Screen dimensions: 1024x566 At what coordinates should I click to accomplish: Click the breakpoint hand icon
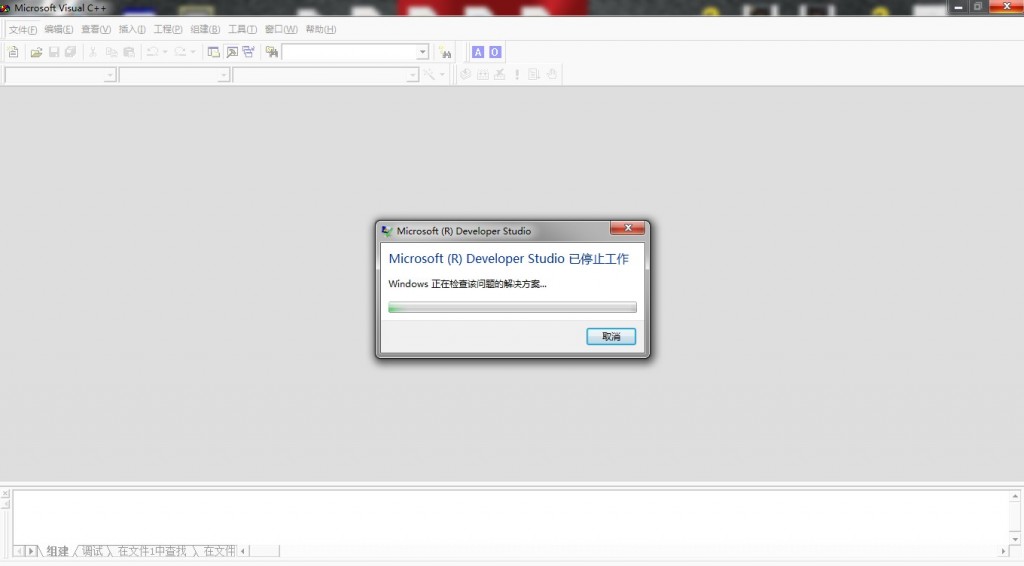point(552,74)
